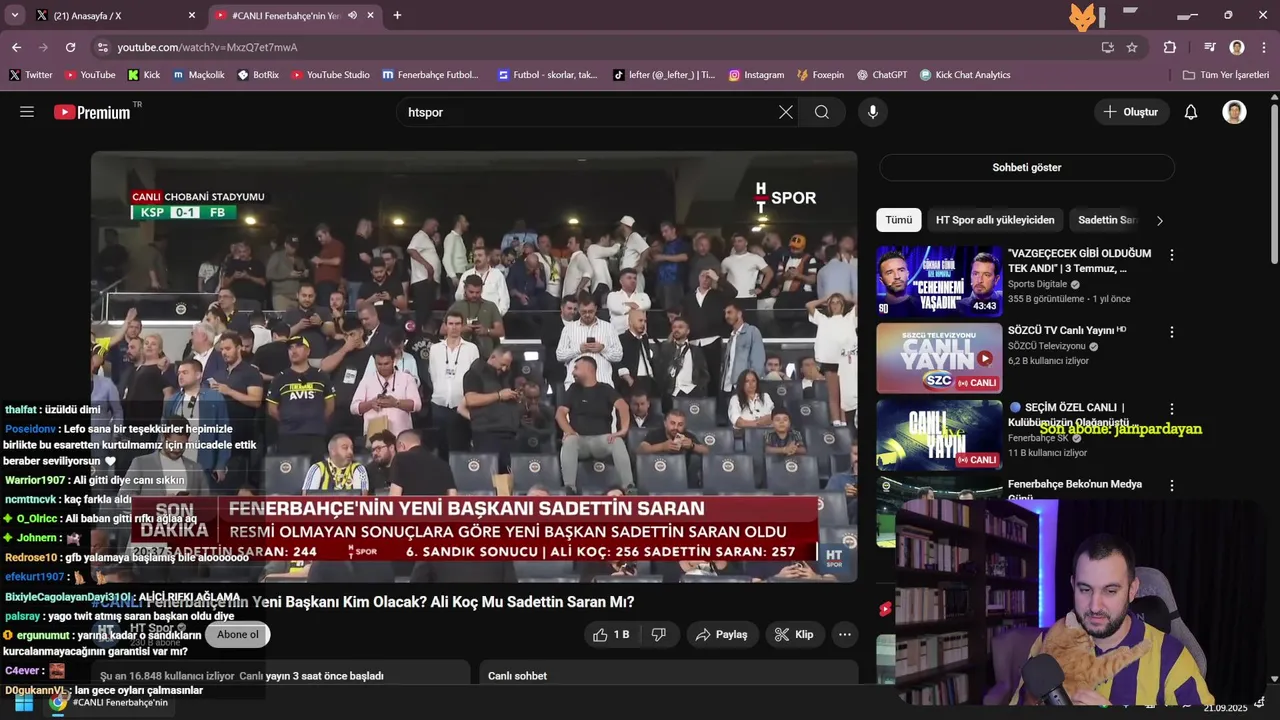Click Klip clip button
Screen dimensions: 1280x720
[x=795, y=635]
